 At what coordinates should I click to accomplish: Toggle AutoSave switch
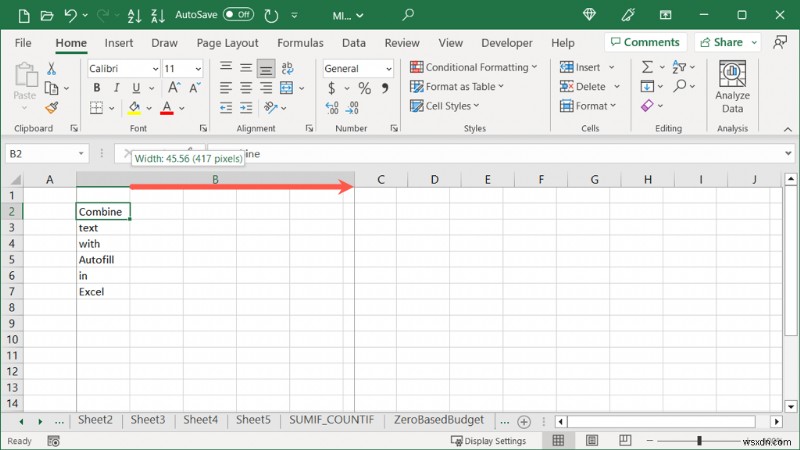pyautogui.click(x=238, y=15)
